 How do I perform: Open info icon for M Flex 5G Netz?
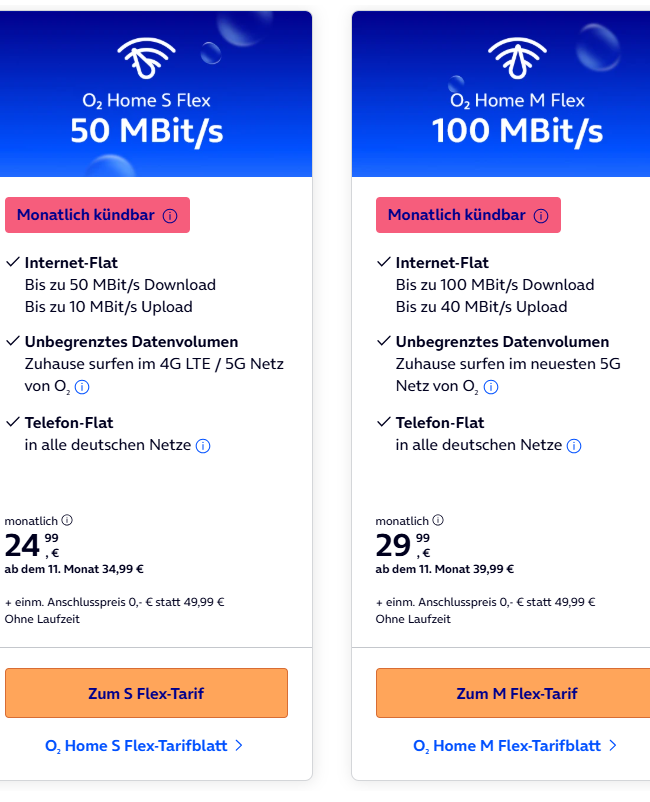click(491, 387)
